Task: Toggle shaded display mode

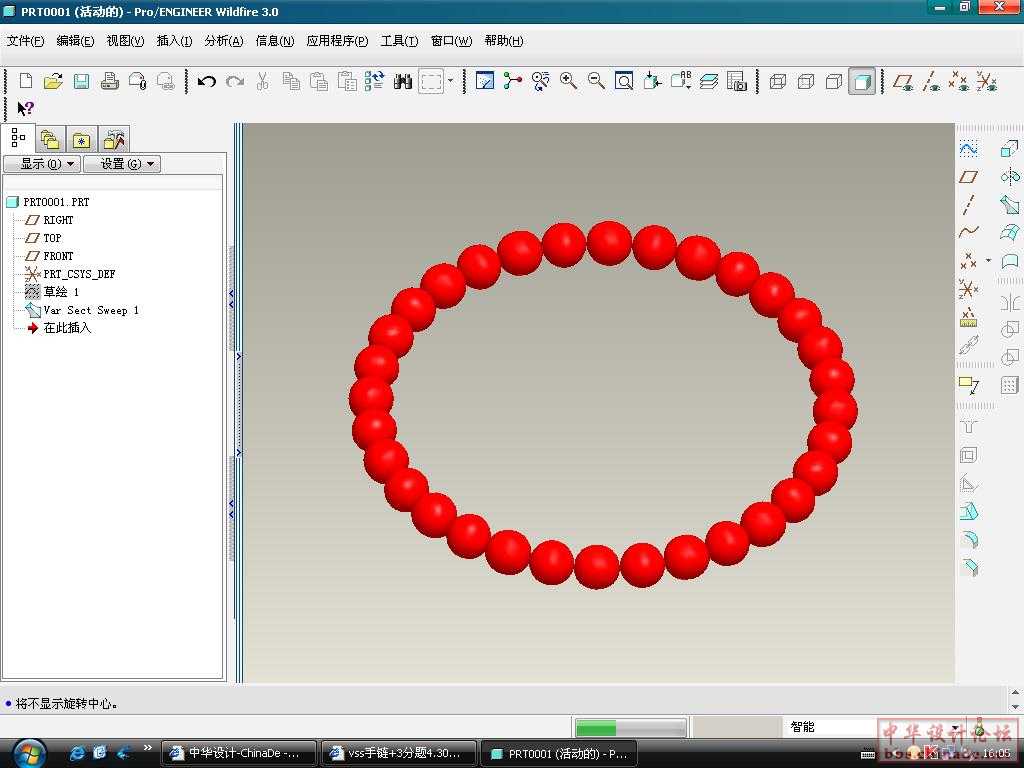Action: tap(862, 81)
